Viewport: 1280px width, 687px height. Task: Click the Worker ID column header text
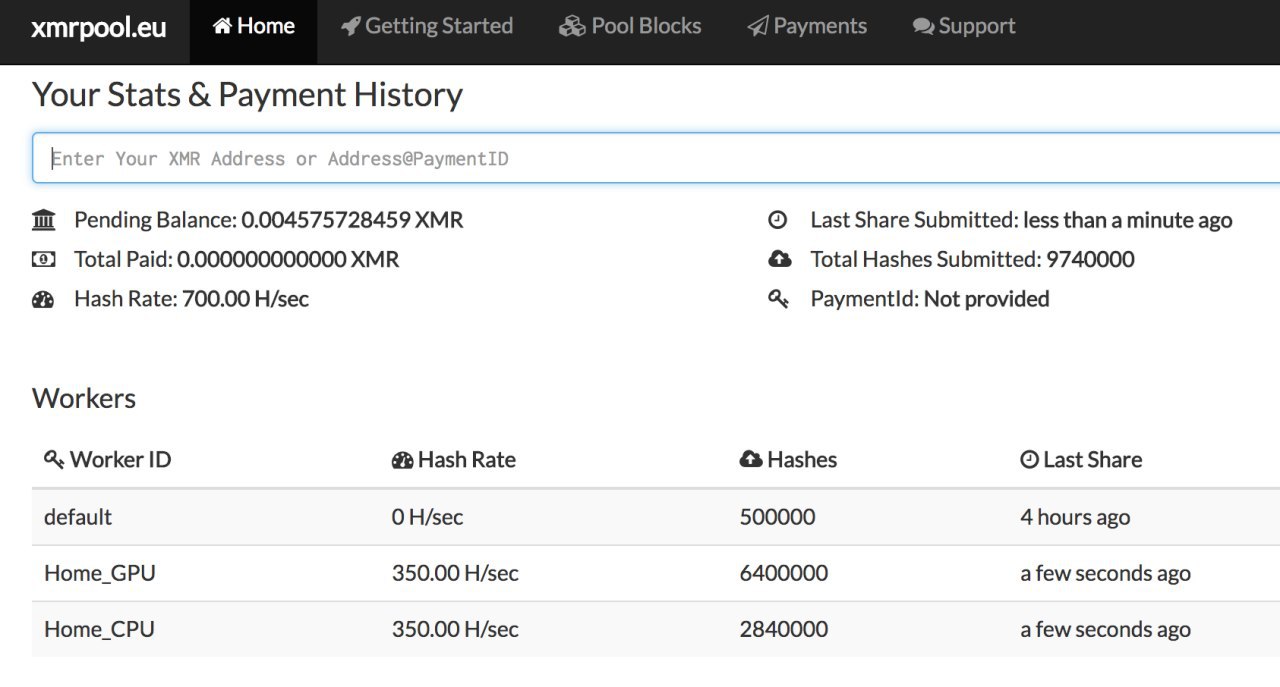pyautogui.click(x=120, y=460)
